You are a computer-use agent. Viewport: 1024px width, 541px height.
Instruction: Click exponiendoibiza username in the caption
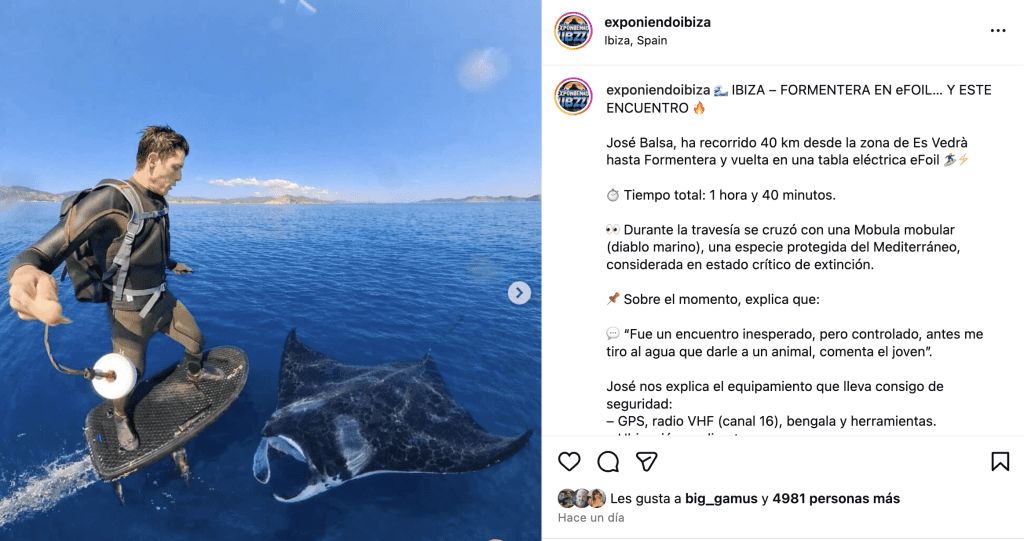coord(658,90)
